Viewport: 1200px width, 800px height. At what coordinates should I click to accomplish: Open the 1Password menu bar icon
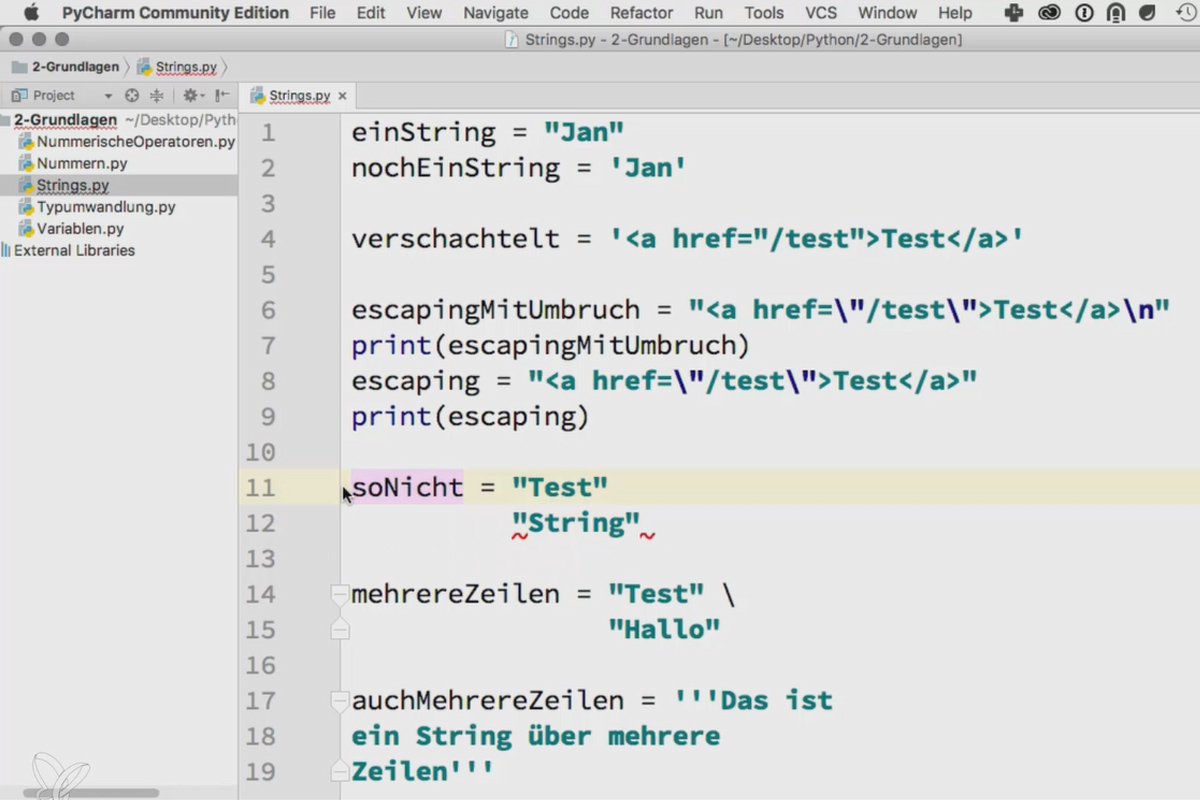[1084, 13]
